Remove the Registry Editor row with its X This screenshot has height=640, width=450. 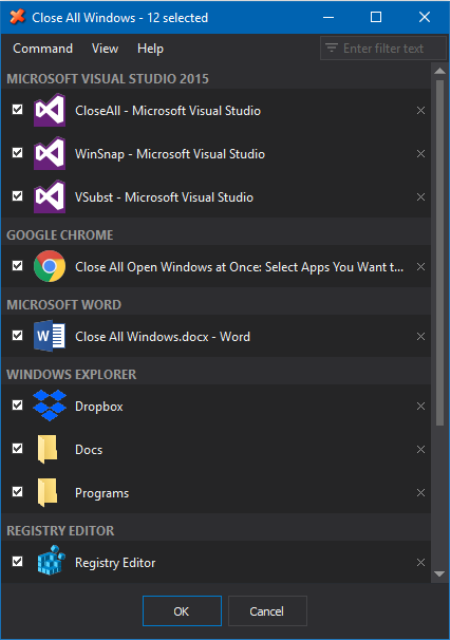pos(421,562)
